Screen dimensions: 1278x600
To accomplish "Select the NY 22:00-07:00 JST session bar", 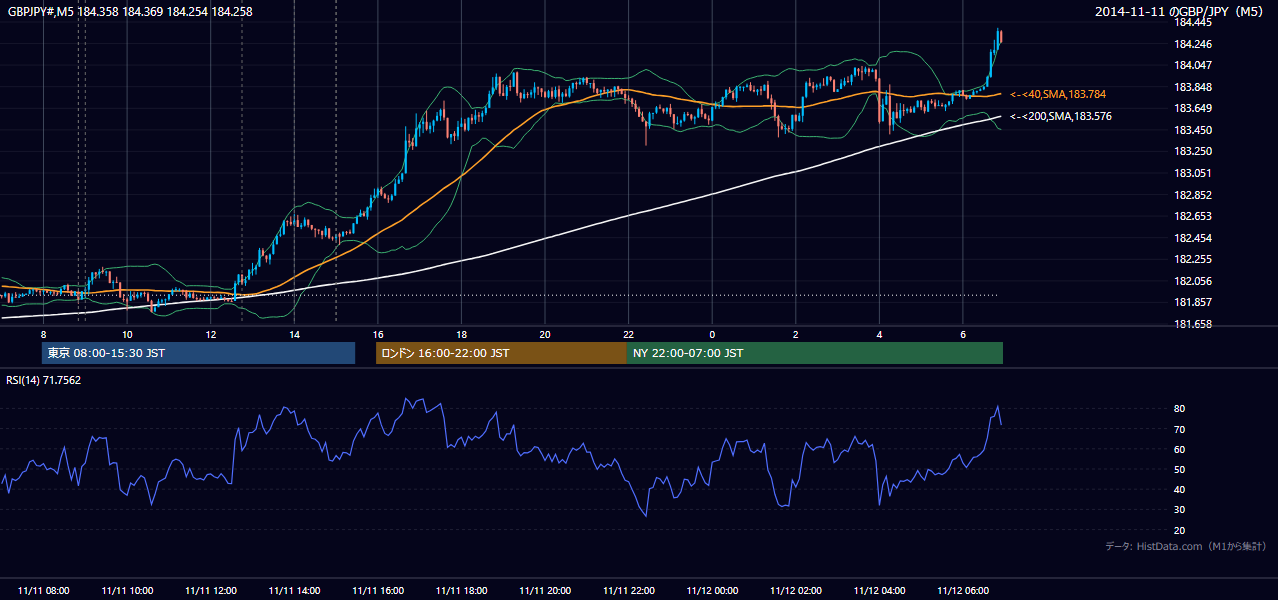I will point(815,353).
